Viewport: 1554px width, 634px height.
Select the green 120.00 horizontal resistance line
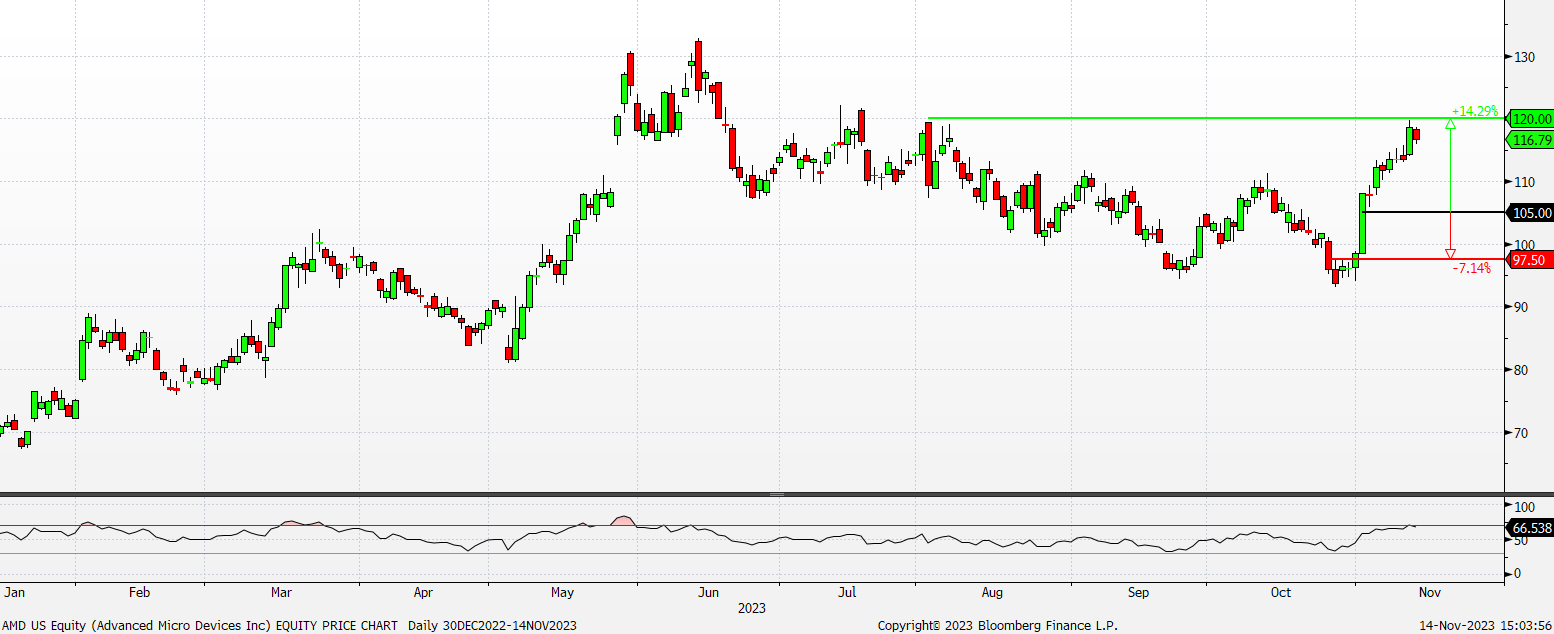(x=1215, y=119)
